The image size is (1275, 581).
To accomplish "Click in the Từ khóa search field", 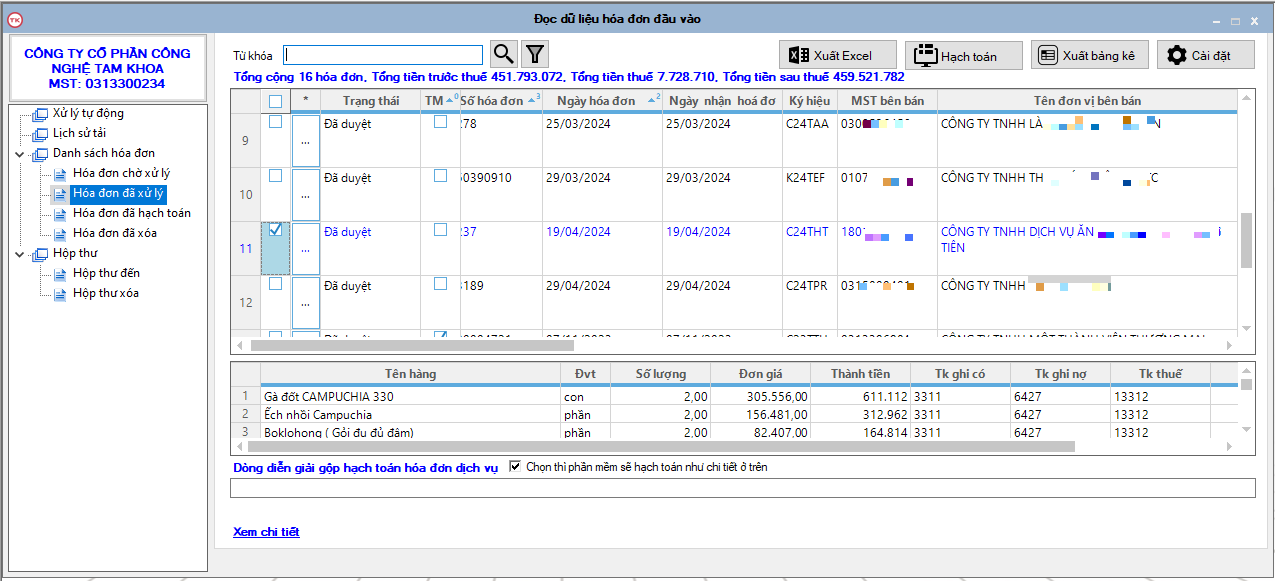I will pos(384,55).
